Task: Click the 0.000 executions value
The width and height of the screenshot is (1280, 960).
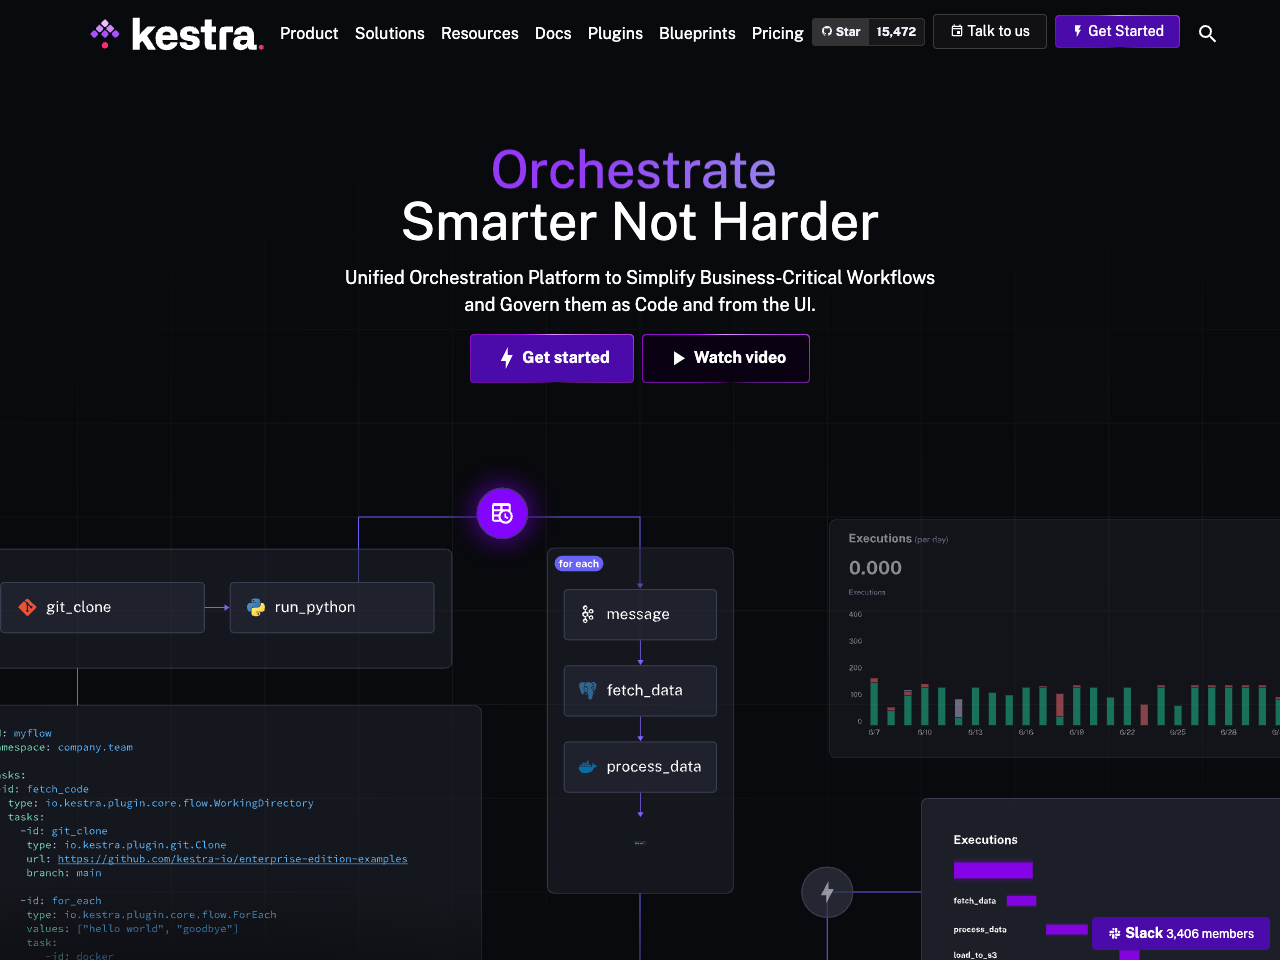Action: (875, 568)
